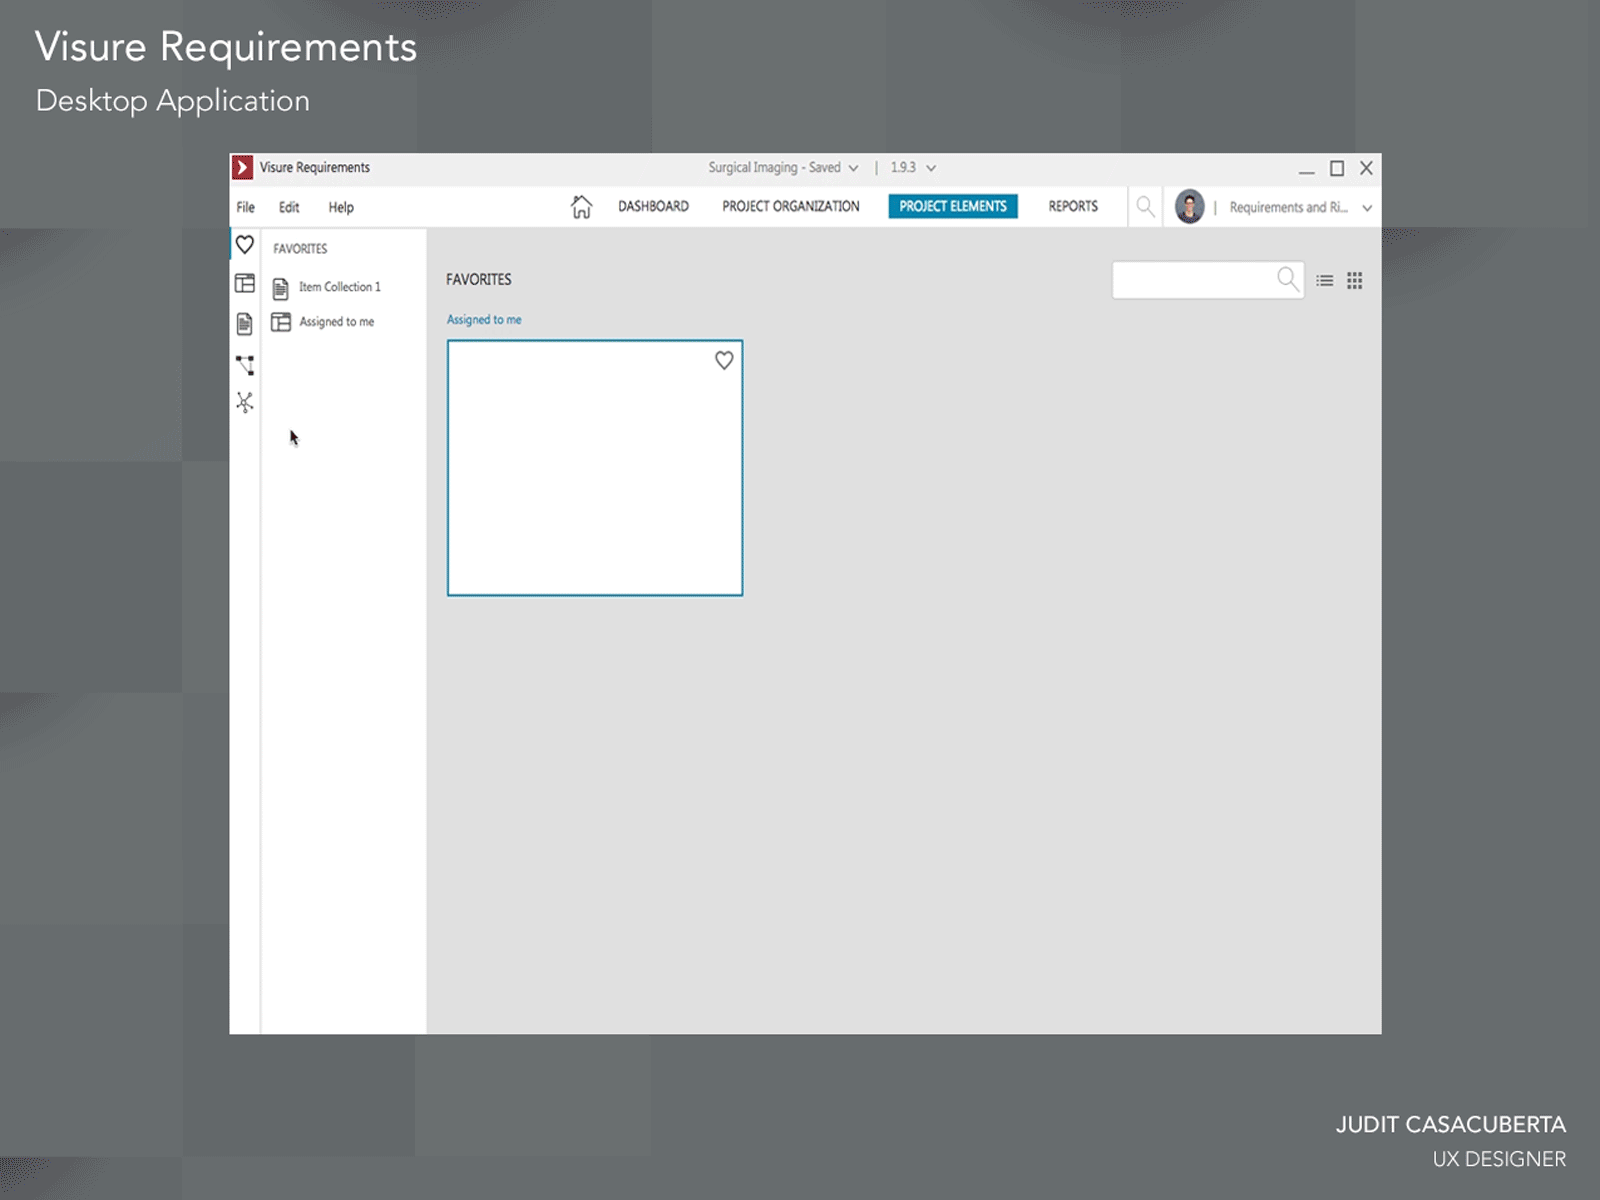Open the document sidebar icon

click(x=245, y=324)
